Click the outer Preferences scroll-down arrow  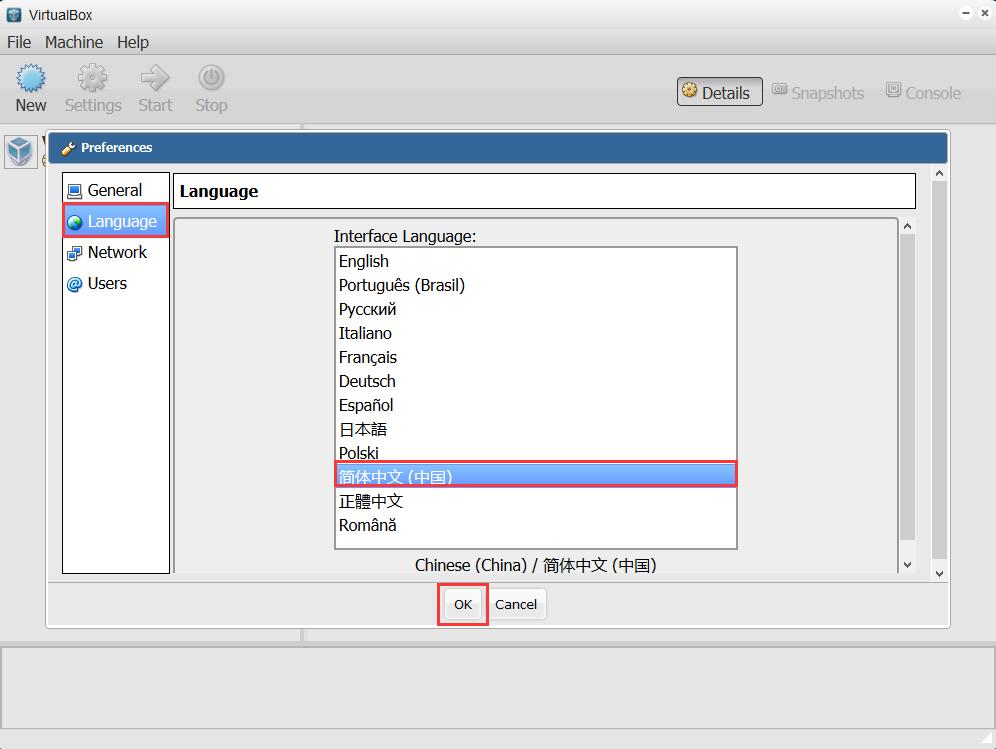coord(939,574)
